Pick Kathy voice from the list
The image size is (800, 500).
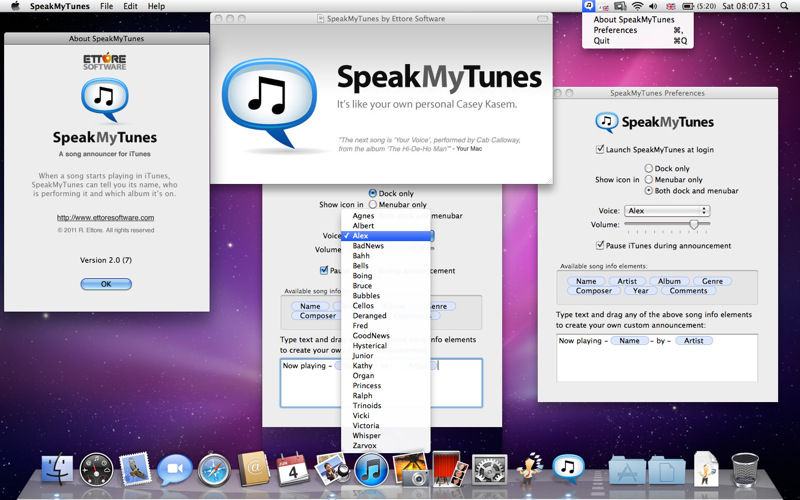click(386, 365)
